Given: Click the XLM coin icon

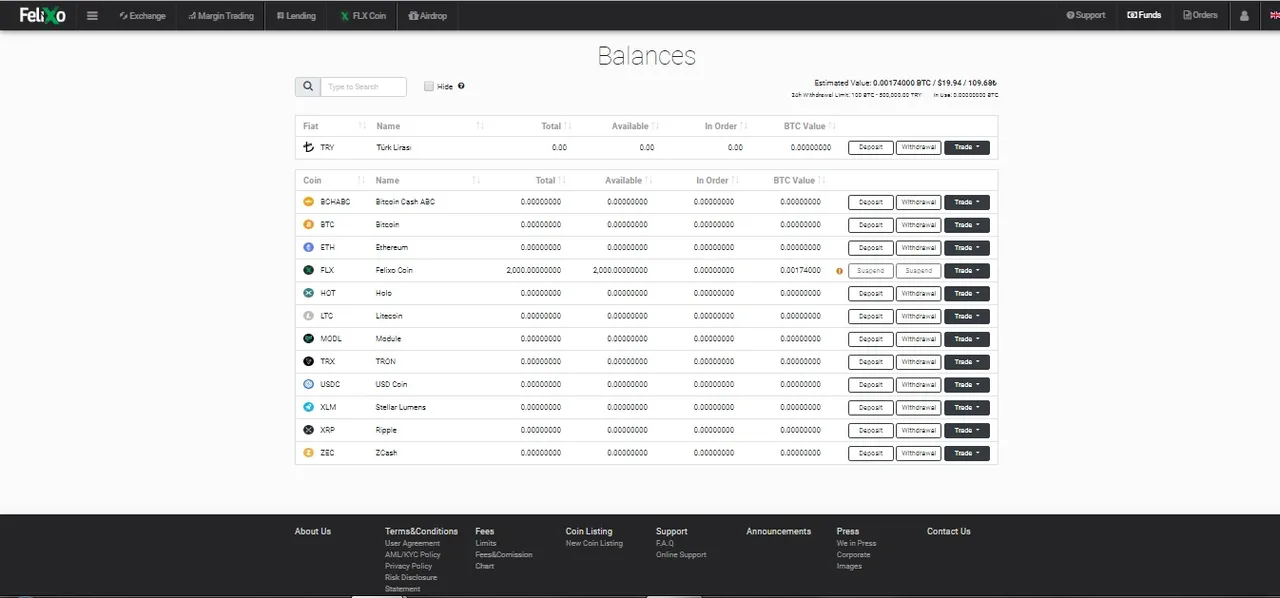Looking at the screenshot, I should (308, 407).
